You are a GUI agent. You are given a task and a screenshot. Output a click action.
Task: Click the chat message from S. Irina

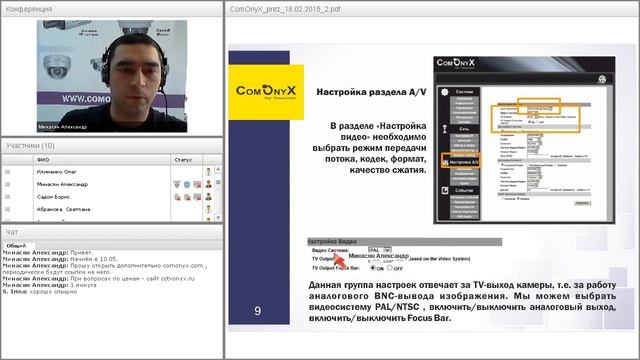[40, 292]
